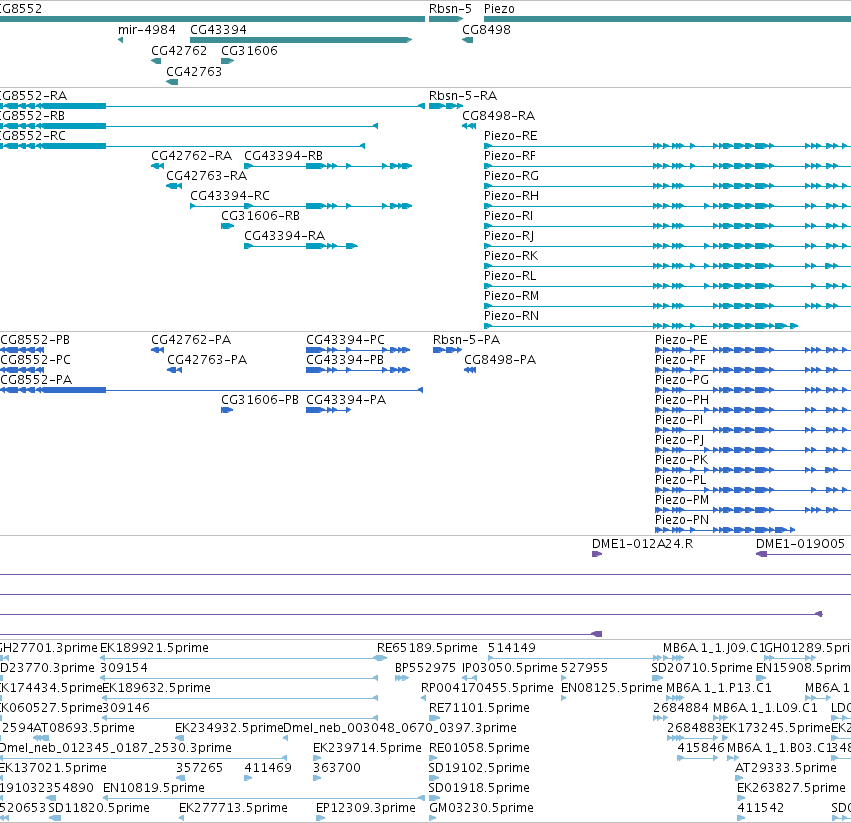Click the CG31606-RB transcript label
The height and width of the screenshot is (823, 851).
tap(260, 216)
